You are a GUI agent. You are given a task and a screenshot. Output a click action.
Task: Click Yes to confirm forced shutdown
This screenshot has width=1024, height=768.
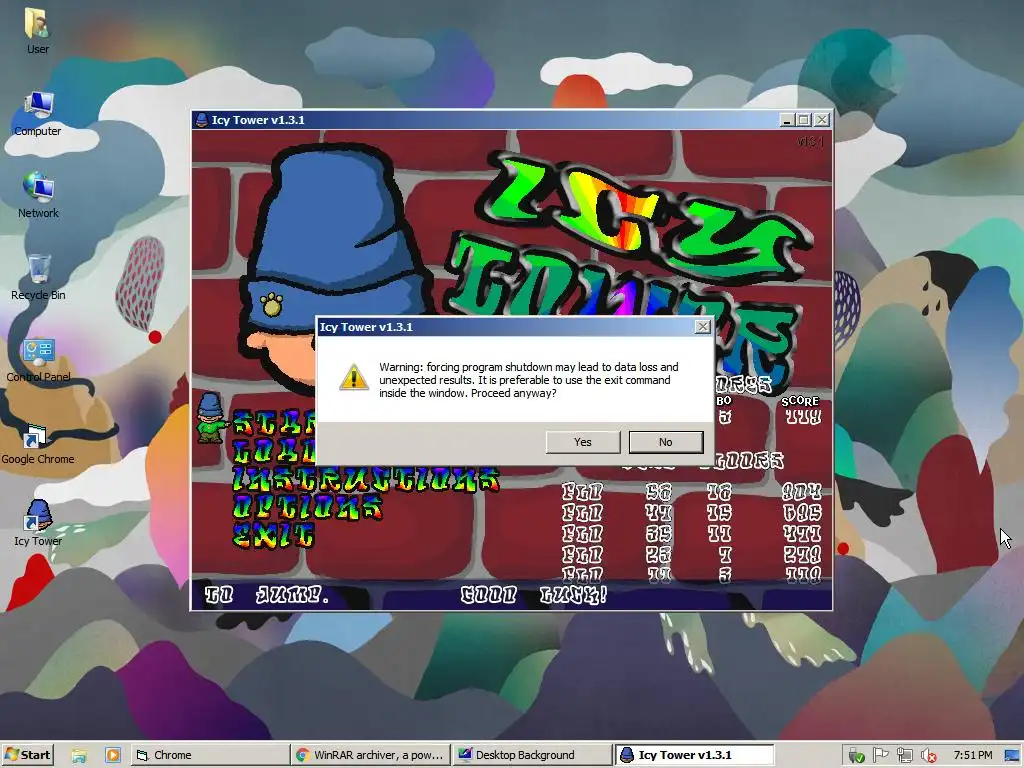(583, 442)
